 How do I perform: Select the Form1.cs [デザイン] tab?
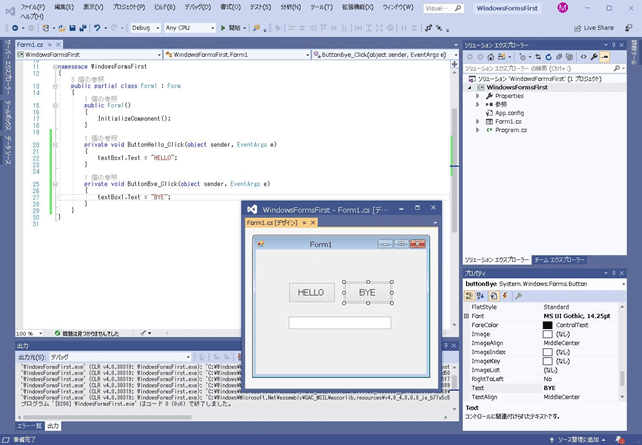272,223
